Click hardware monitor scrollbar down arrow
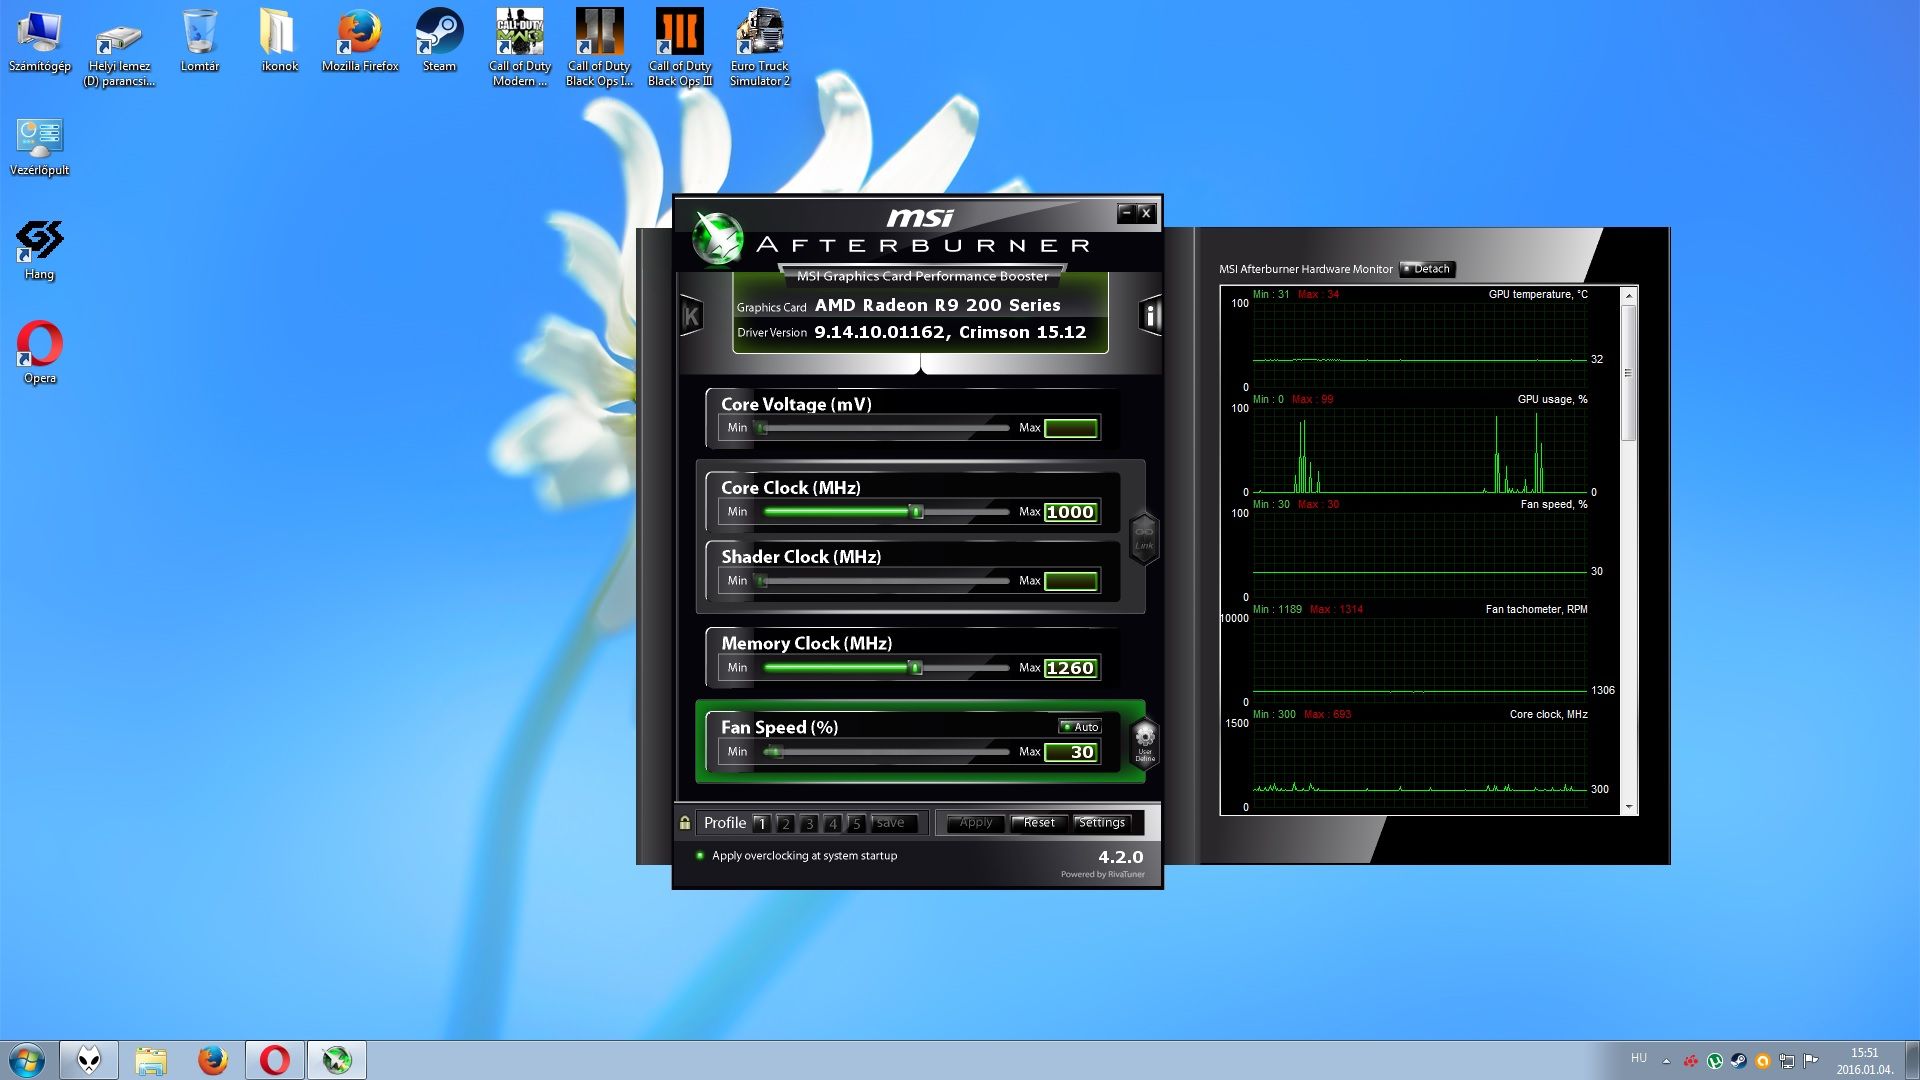 [x=1629, y=807]
